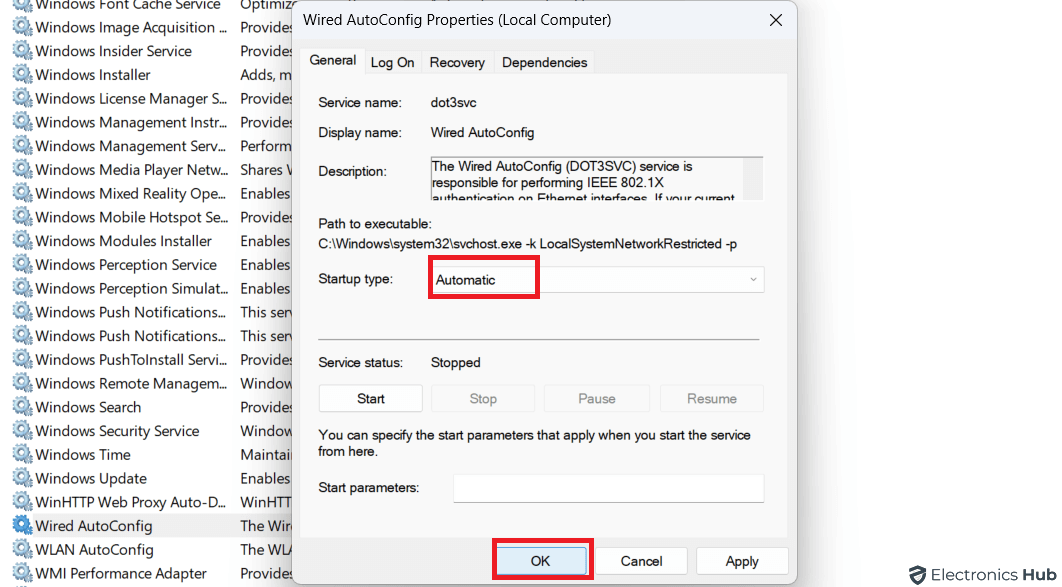
Task: Select the Windows Security Service entry
Action: click(x=117, y=430)
